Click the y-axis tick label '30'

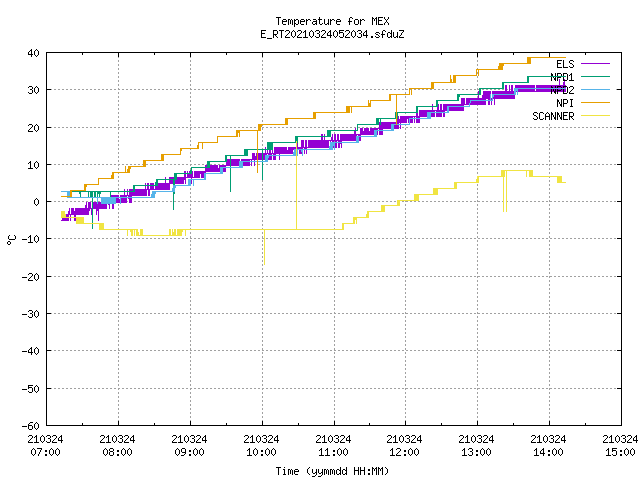(33, 90)
